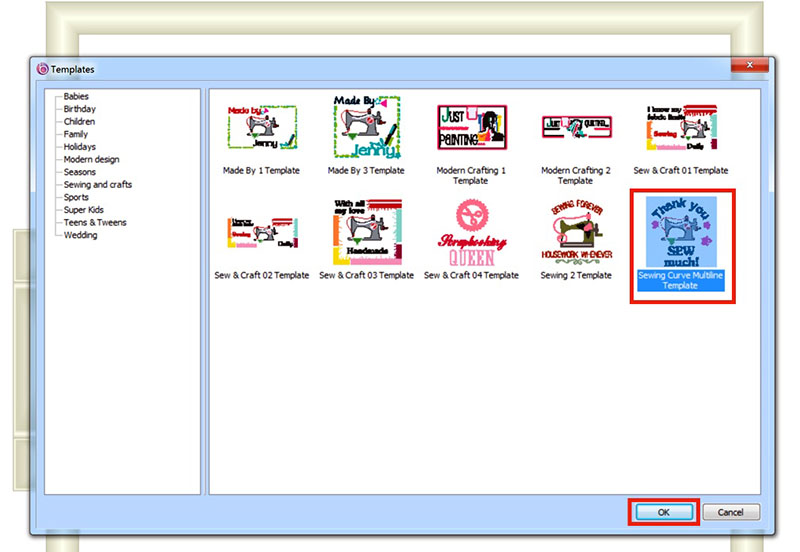Select Modern Crafting 2 Template thumbnail
800x552 pixels.
575,129
